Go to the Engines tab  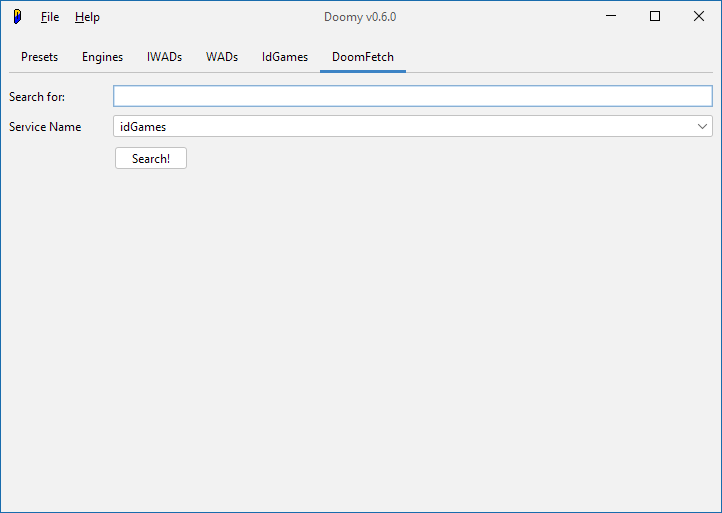pos(102,57)
